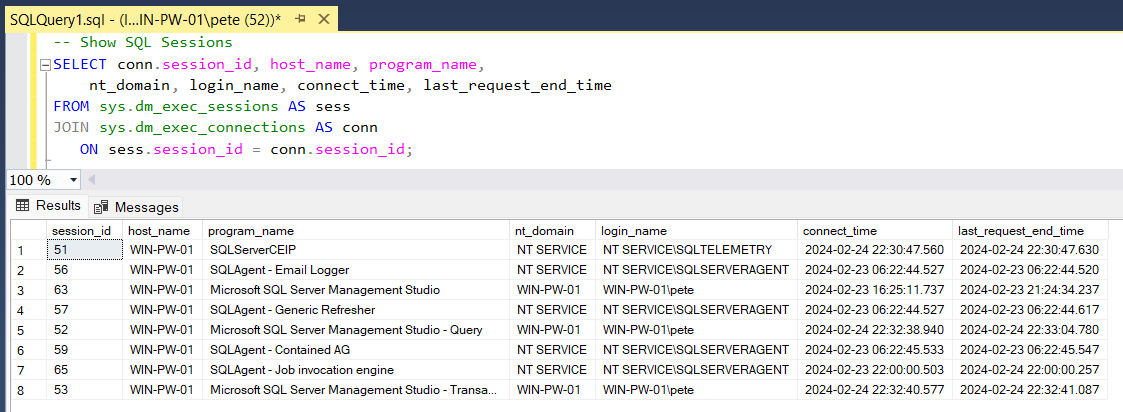Click the login_name column header
The height and width of the screenshot is (412, 1123).
tap(633, 230)
